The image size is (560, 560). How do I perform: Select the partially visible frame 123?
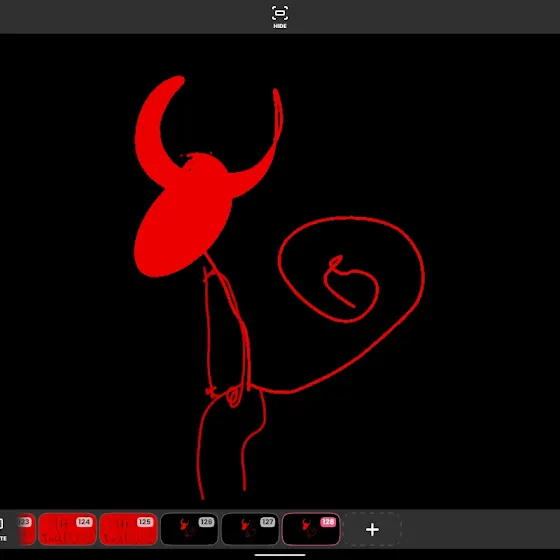coord(26,529)
